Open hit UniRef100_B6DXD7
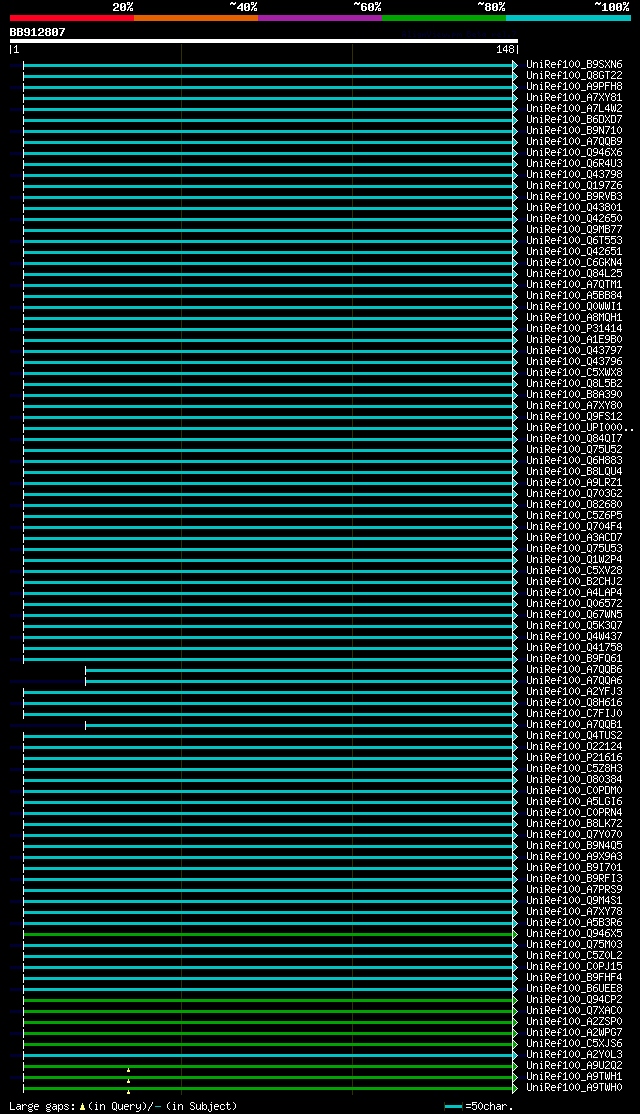Screen dimensions: 640x1114 pos(574,119)
